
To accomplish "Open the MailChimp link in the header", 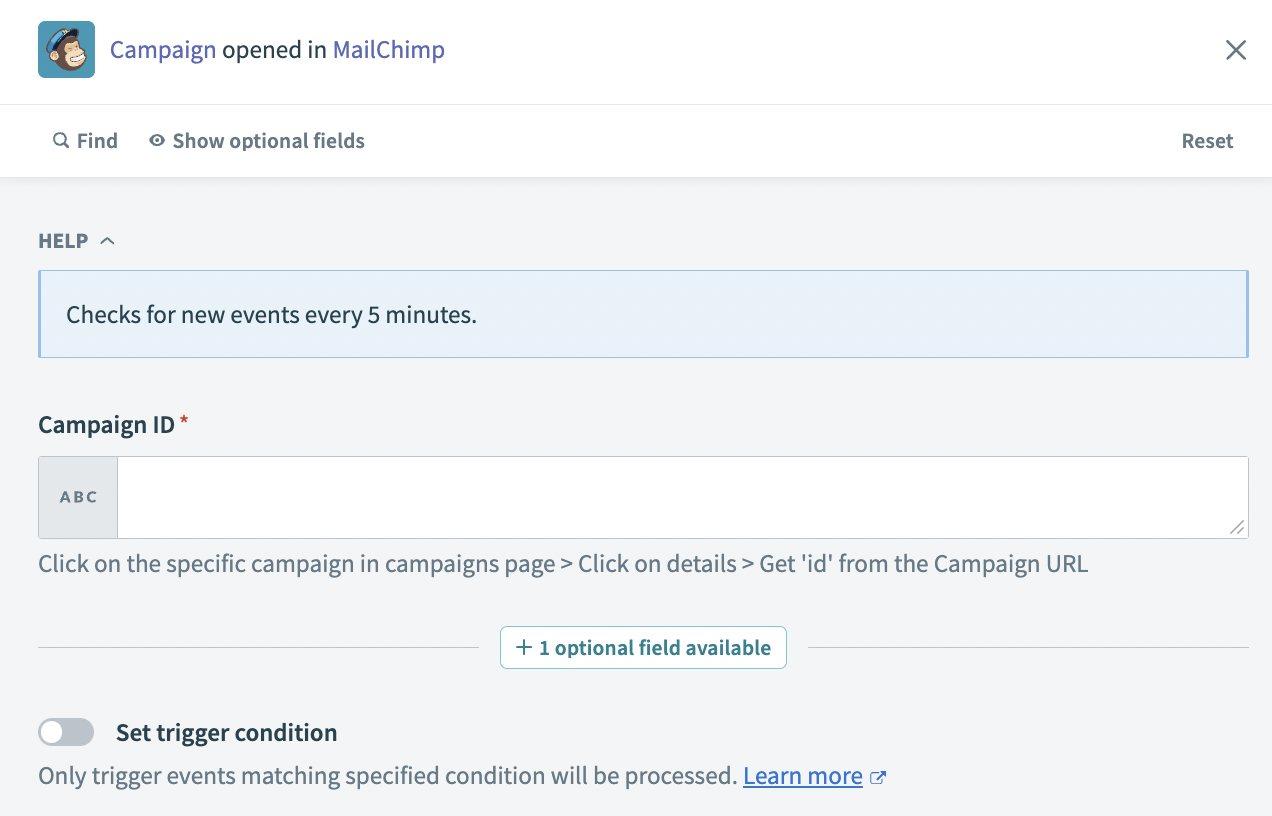I will pos(388,49).
